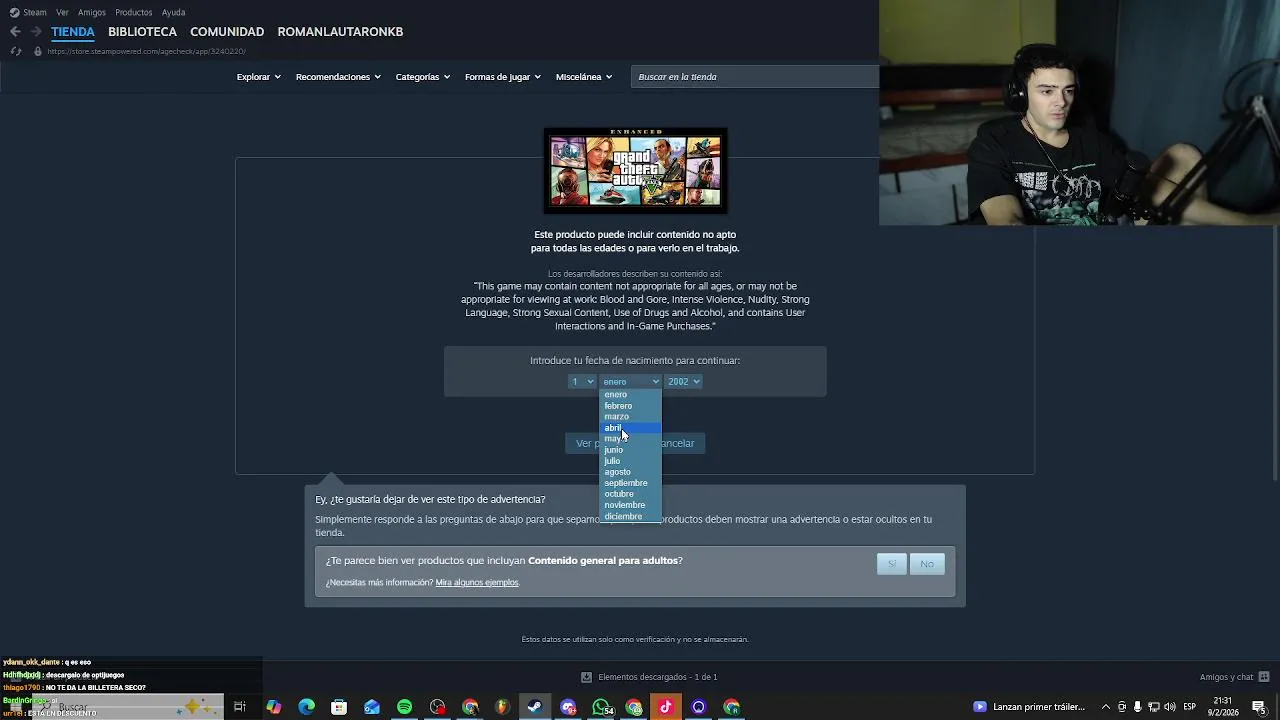This screenshot has height=720, width=1280.
Task: Open the Explorar store dropdown
Action: (258, 77)
